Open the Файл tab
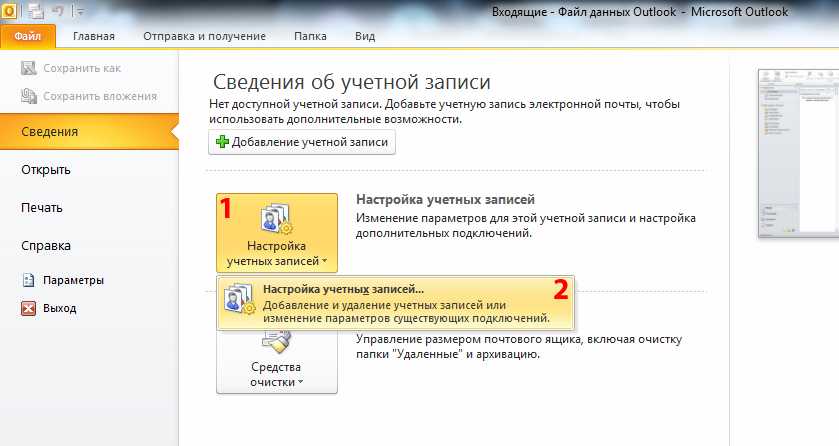839x446 pixels. [x=28, y=36]
